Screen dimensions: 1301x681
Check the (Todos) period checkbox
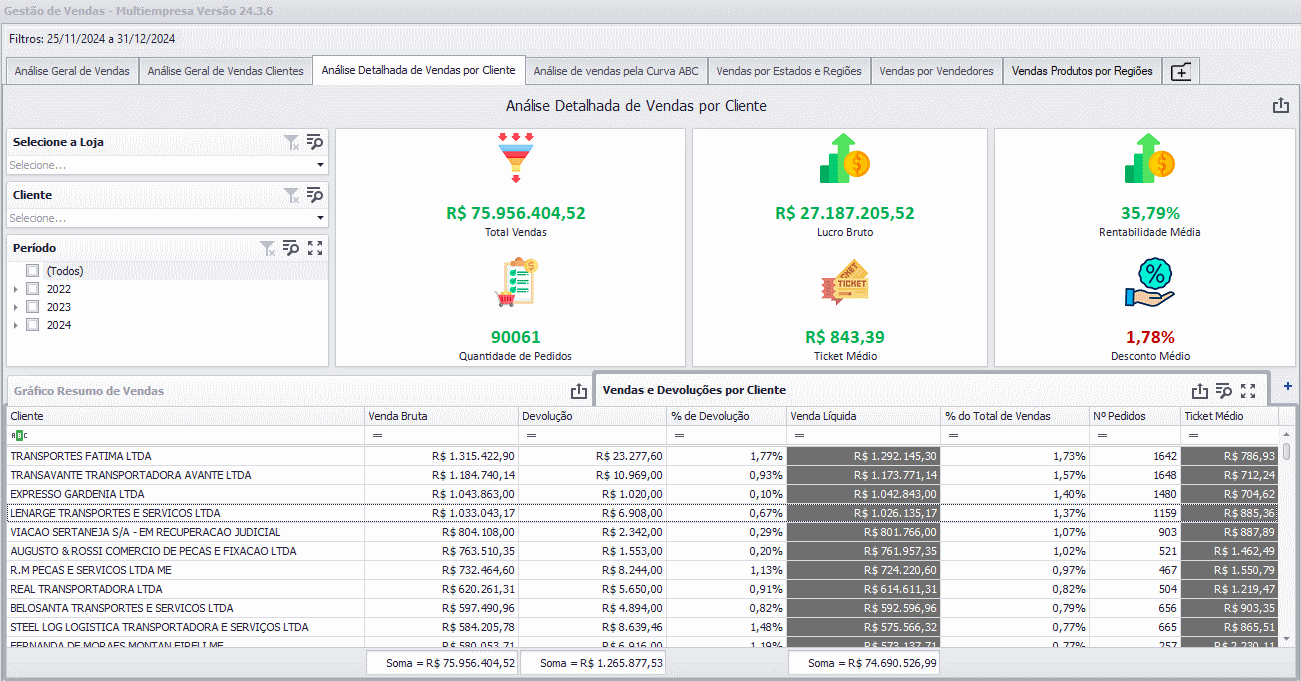33,271
